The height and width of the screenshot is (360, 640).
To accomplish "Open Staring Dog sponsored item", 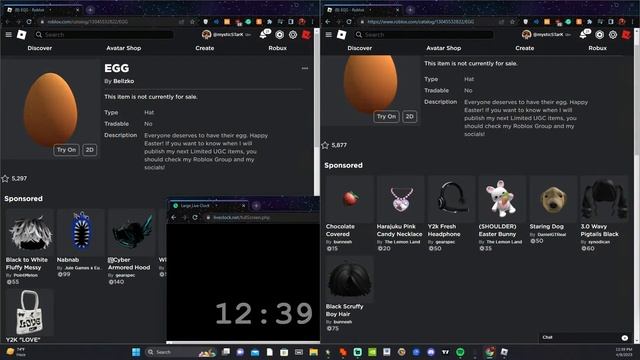I will click(x=553, y=210).
